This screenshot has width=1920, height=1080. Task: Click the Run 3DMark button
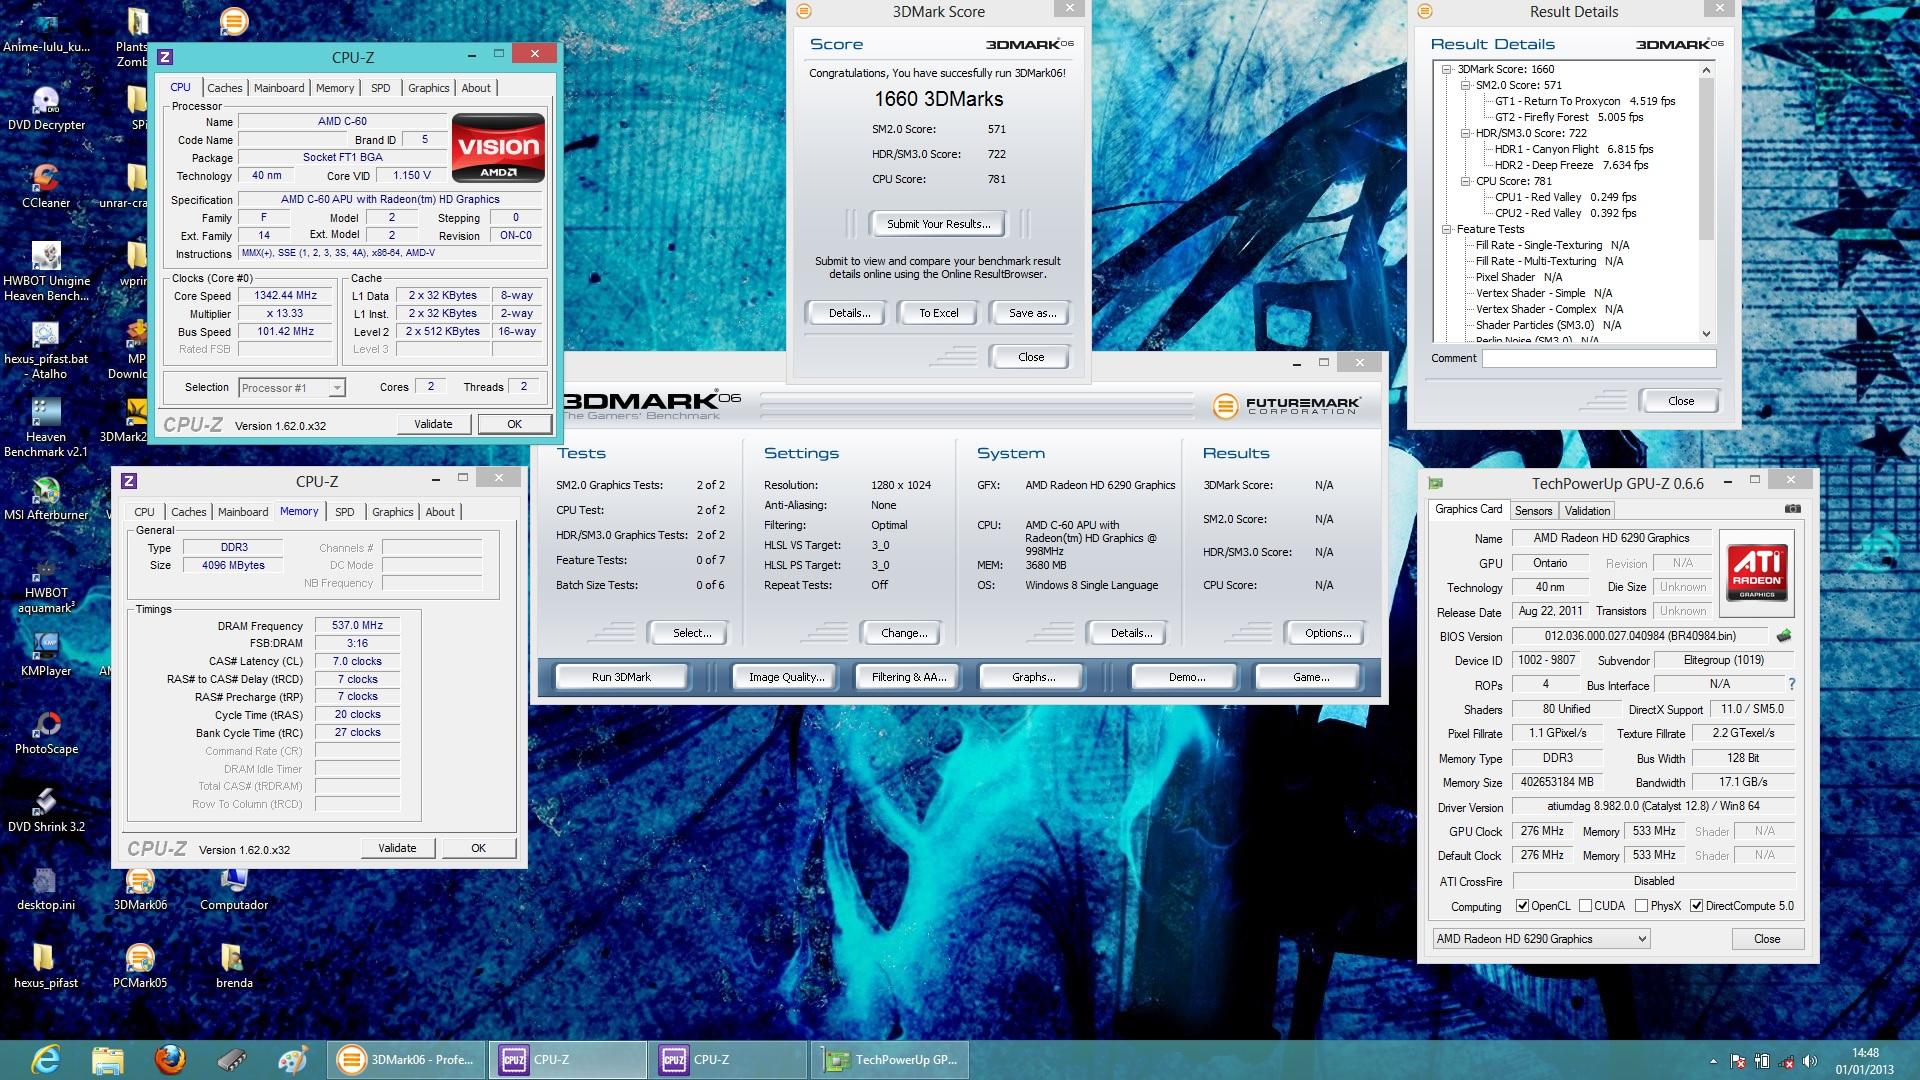621,677
